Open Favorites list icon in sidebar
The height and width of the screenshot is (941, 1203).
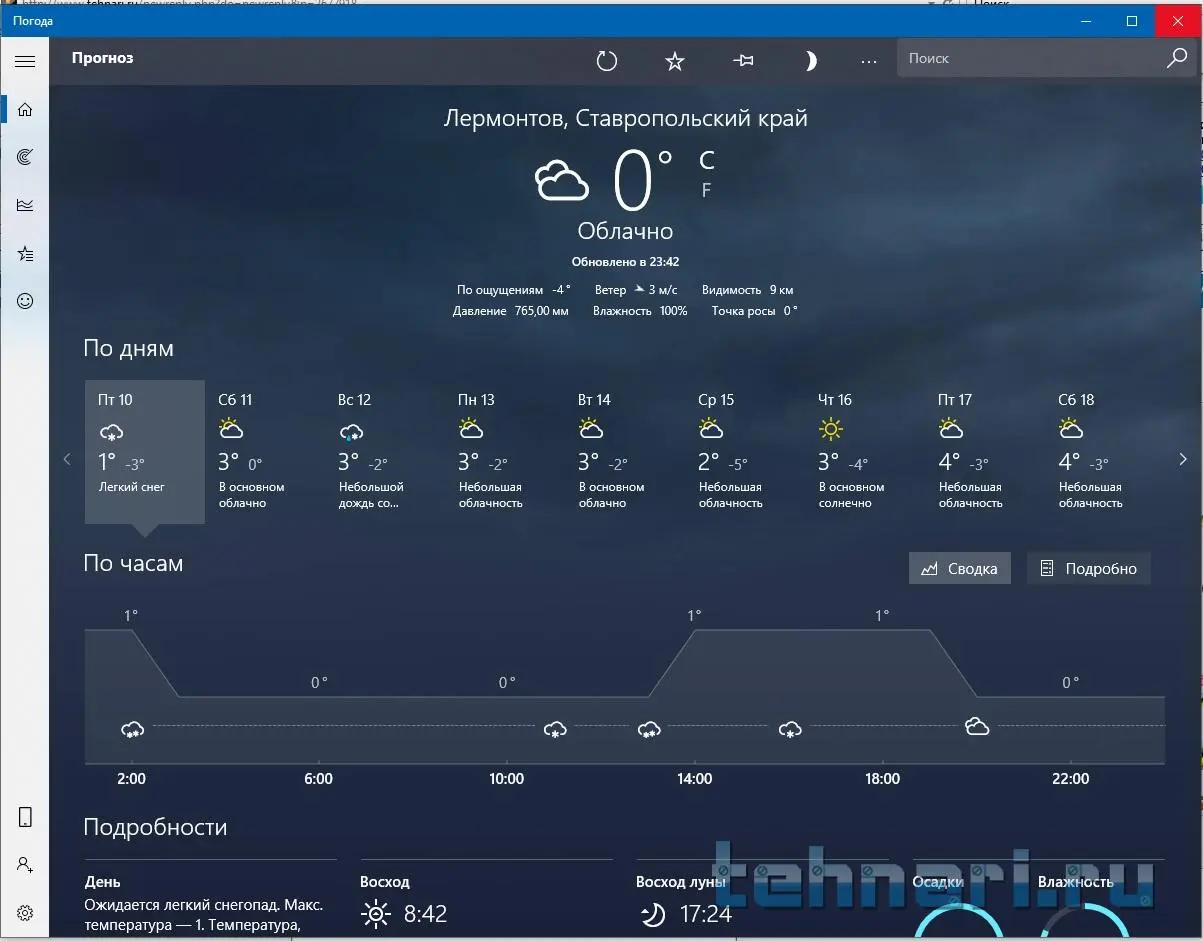[x=25, y=254]
